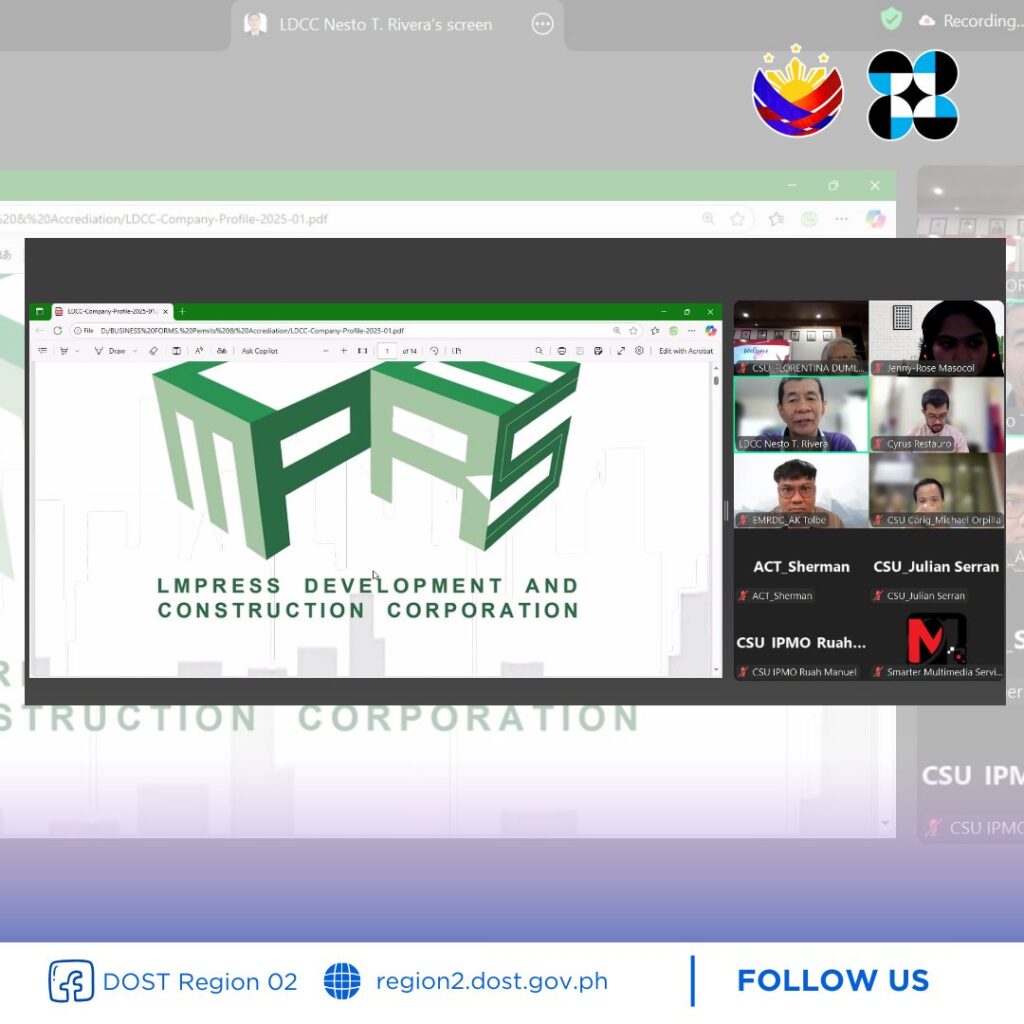Zoom in with the plus icon
This screenshot has height=1024, width=1024.
[x=344, y=351]
